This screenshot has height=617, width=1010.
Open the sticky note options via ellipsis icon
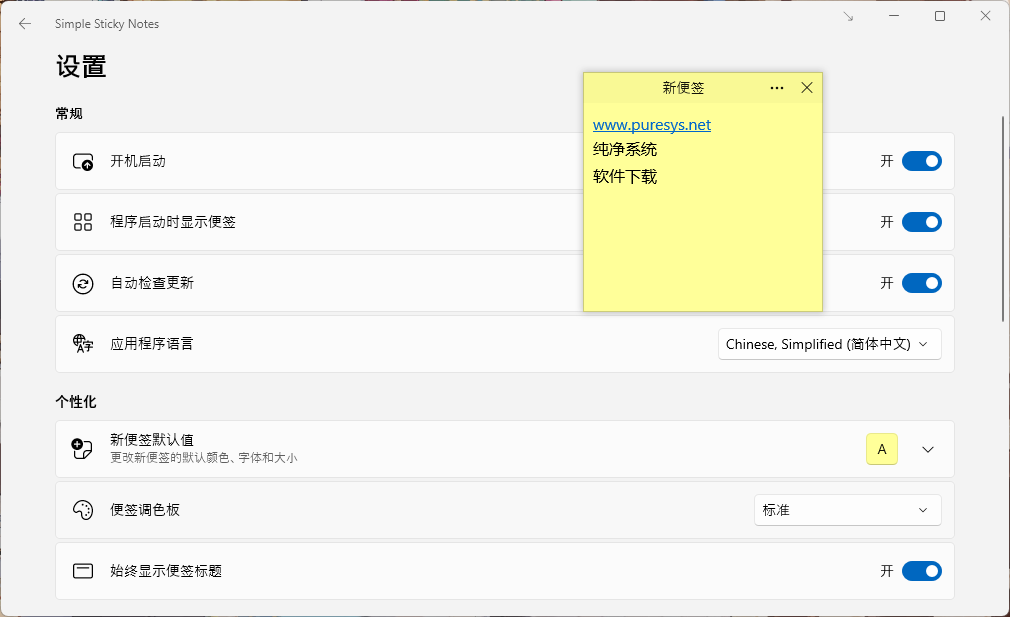[777, 88]
